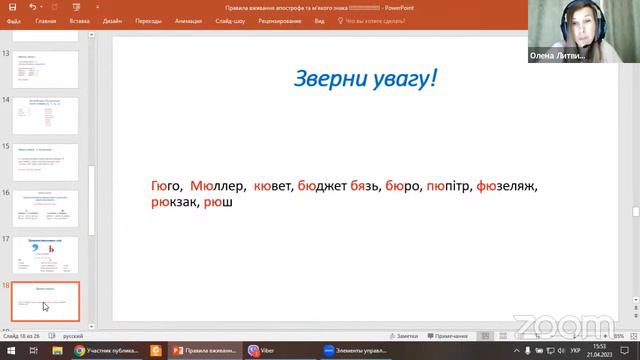Open the Слайд-шоу ribbon tab
The width and height of the screenshot is (640, 360).
tap(230, 21)
